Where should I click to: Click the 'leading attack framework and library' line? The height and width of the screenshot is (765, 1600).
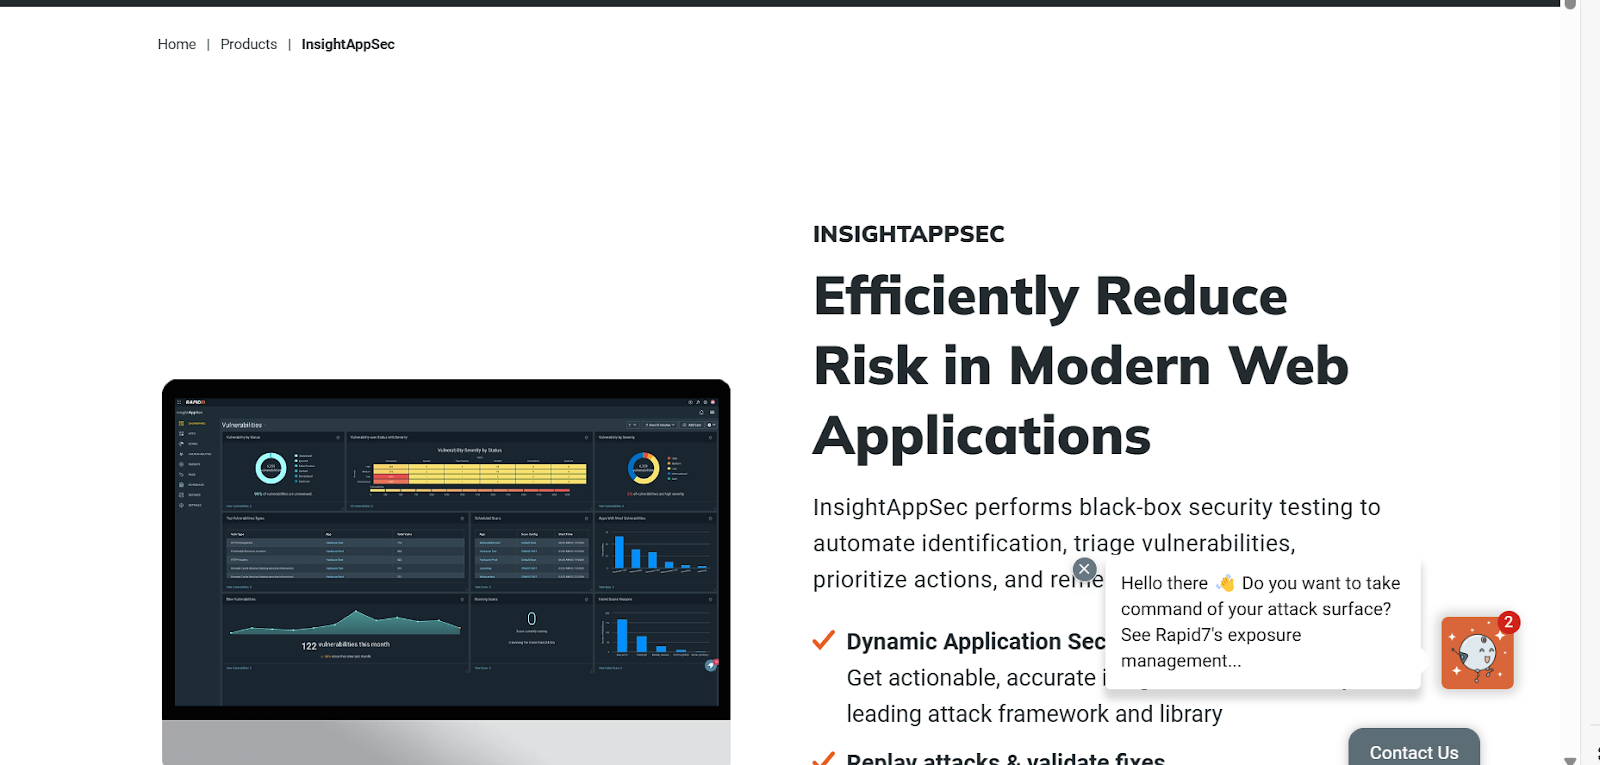click(1034, 714)
